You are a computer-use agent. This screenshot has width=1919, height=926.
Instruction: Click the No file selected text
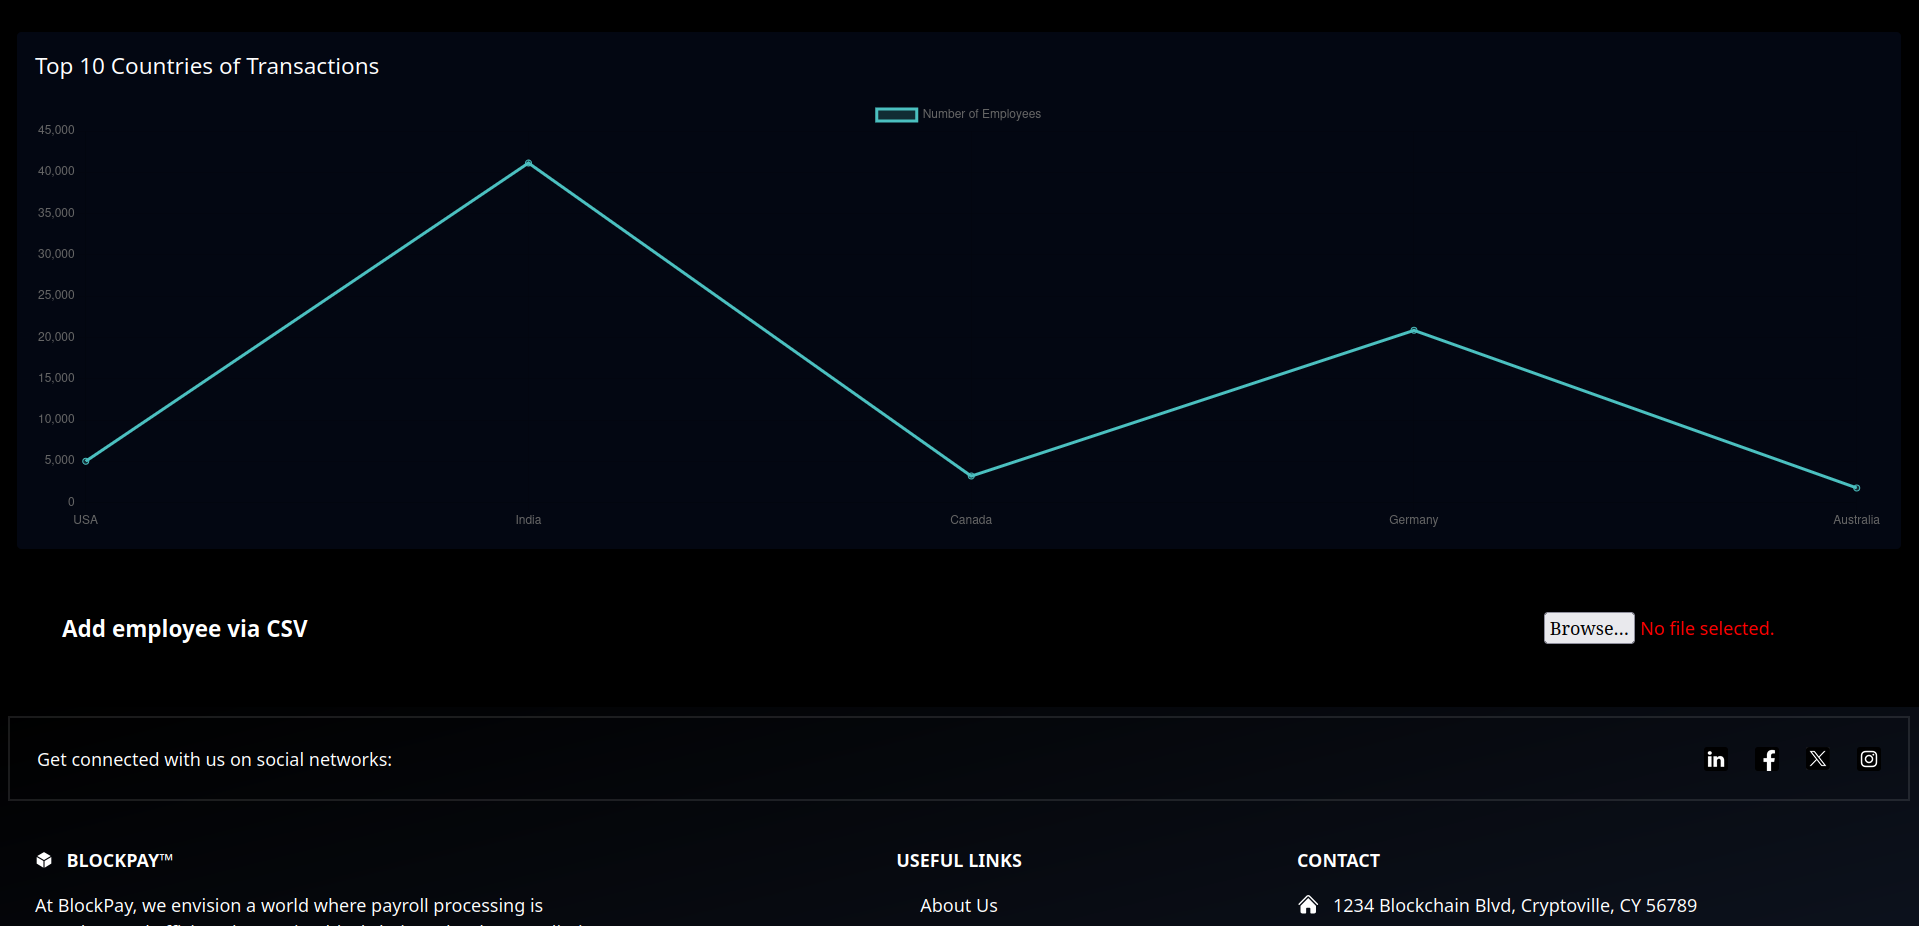coord(1707,628)
